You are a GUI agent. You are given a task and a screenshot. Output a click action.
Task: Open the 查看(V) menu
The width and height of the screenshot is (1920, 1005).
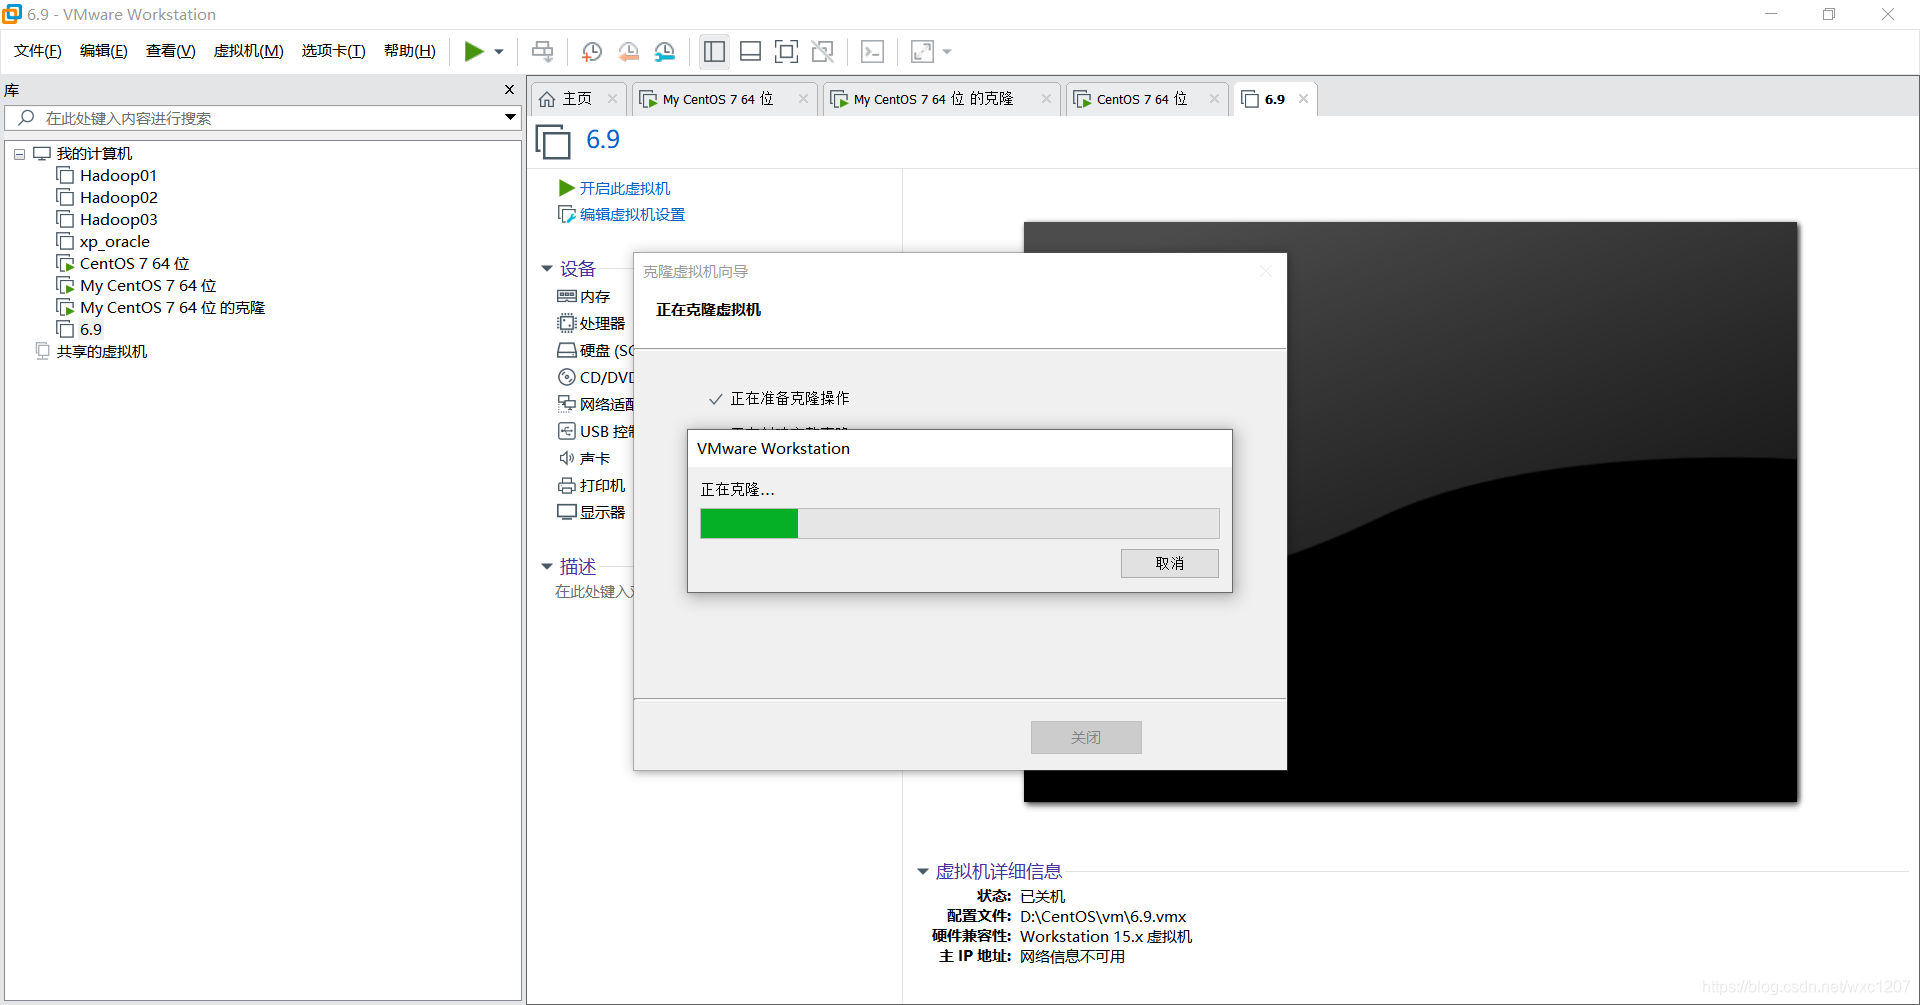click(x=171, y=51)
